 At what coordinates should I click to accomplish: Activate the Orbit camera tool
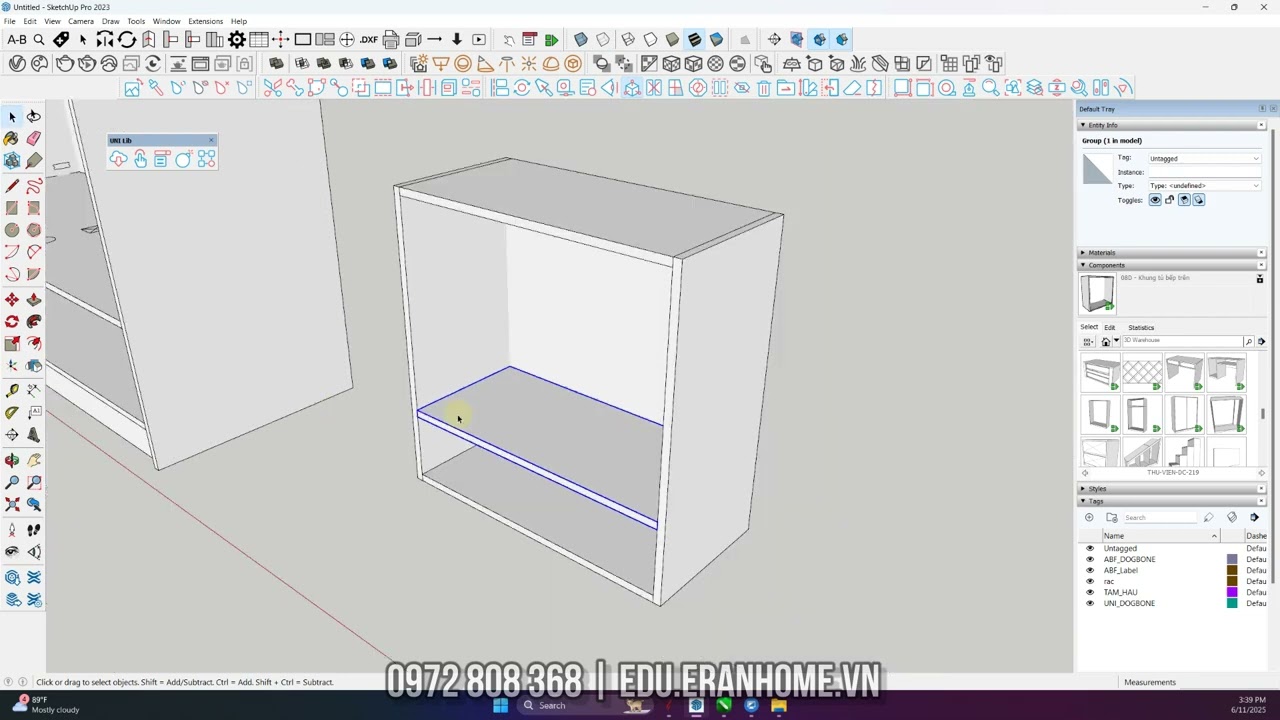[12, 460]
